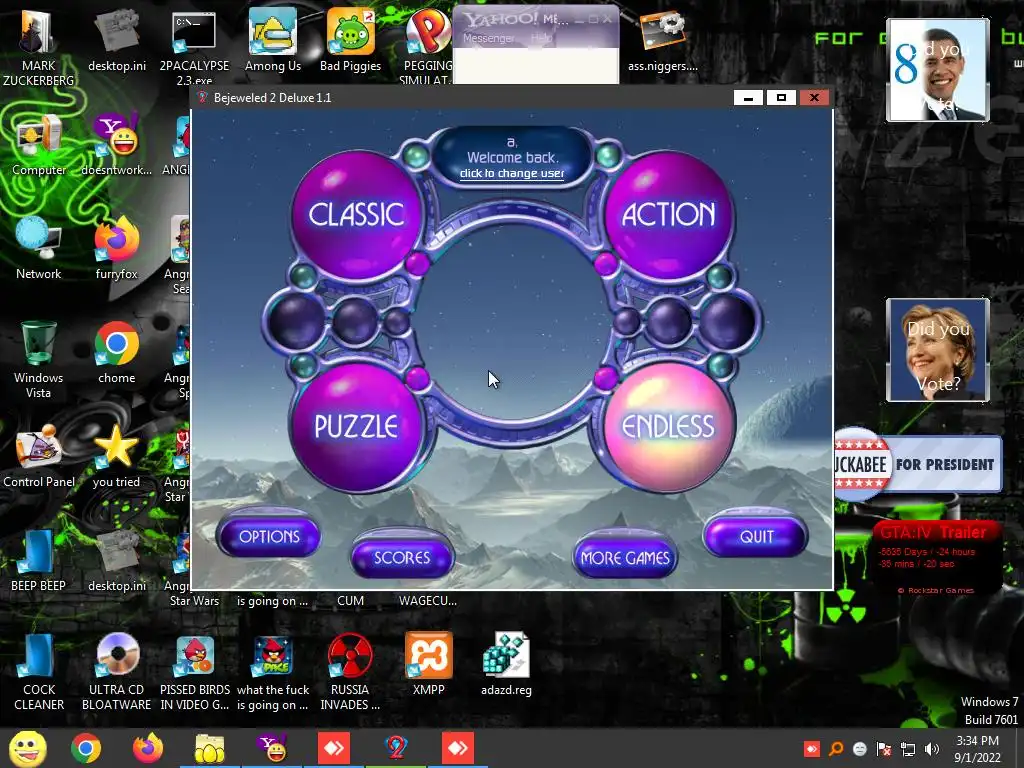Open More Games in Bejeweled
Screen dimensions: 1024x768
625,557
